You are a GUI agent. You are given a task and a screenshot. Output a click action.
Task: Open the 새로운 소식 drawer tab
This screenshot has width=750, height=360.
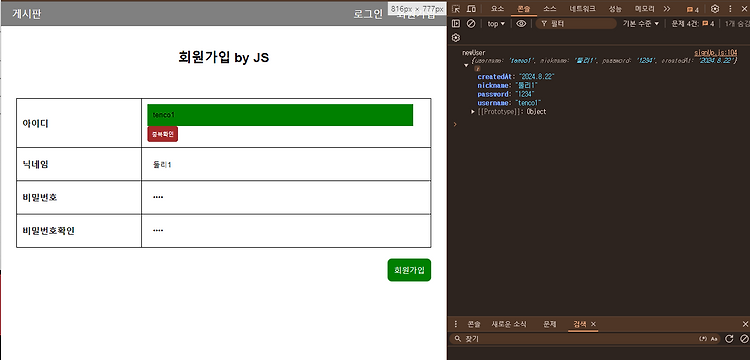[509, 324]
